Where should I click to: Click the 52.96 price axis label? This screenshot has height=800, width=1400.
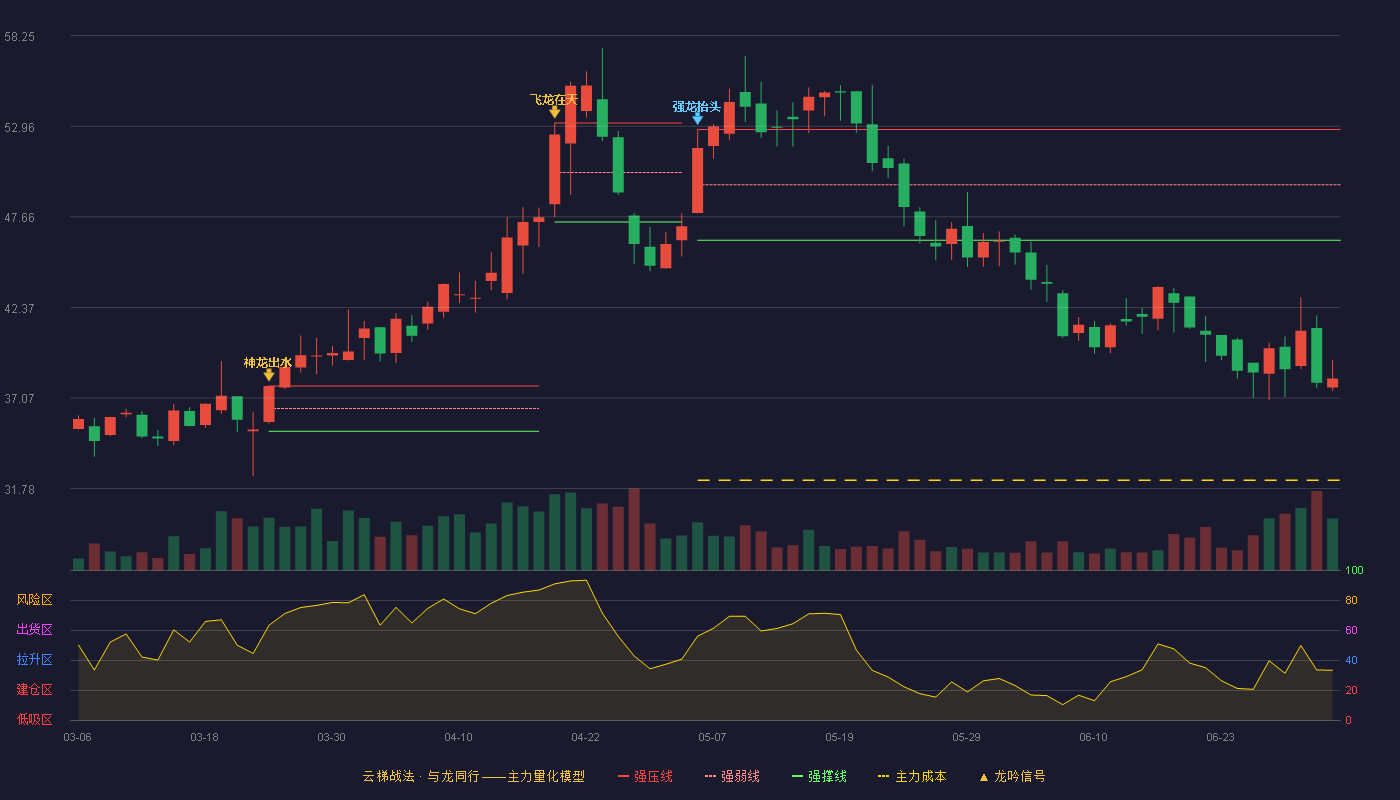(x=19, y=127)
